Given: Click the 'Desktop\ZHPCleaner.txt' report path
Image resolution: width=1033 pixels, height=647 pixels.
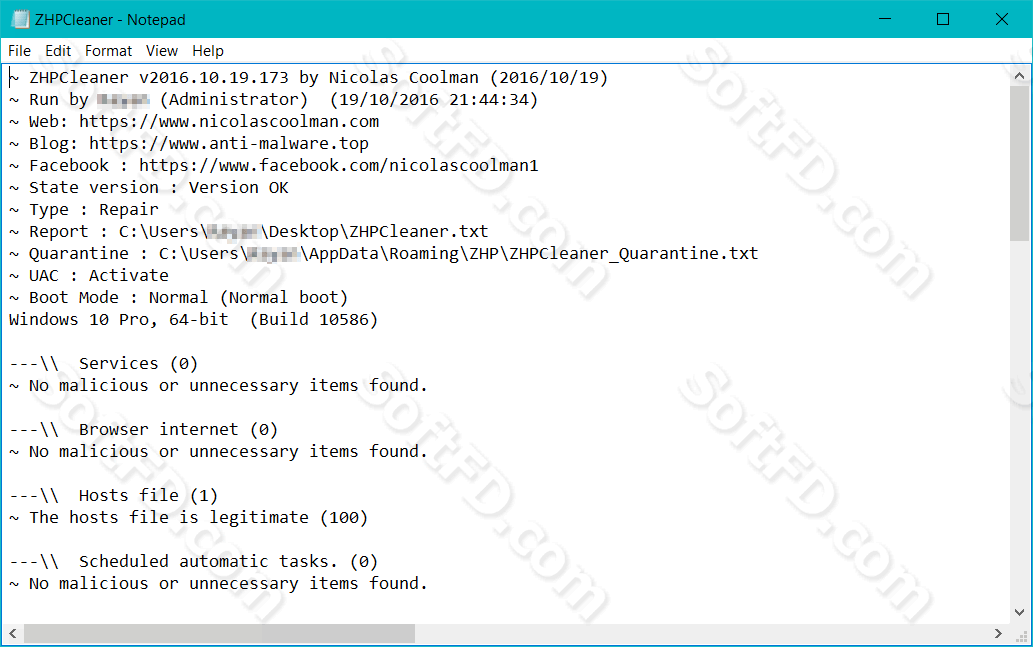Looking at the screenshot, I should [378, 232].
